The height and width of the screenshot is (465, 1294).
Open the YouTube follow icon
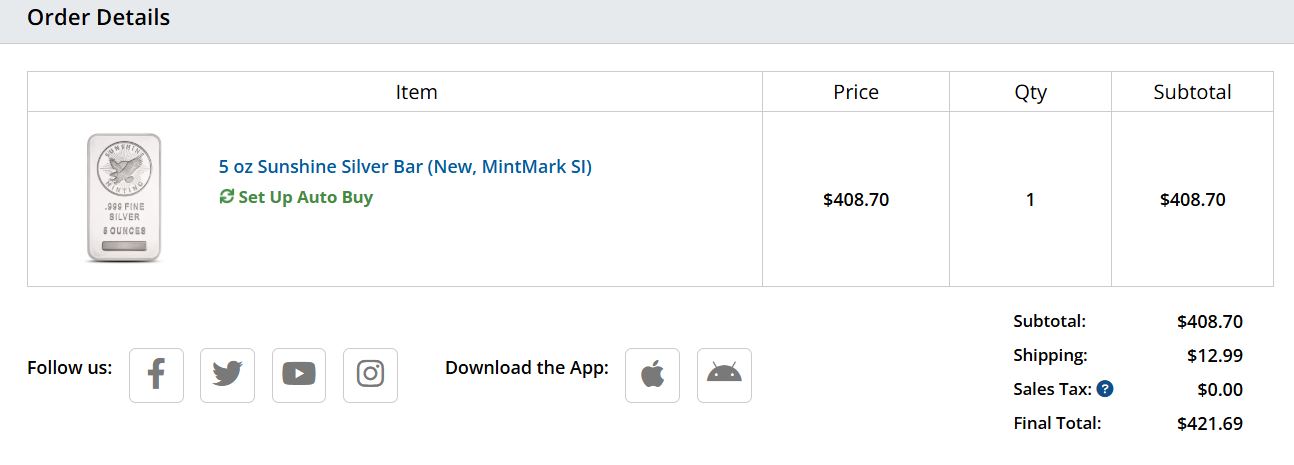click(x=299, y=375)
